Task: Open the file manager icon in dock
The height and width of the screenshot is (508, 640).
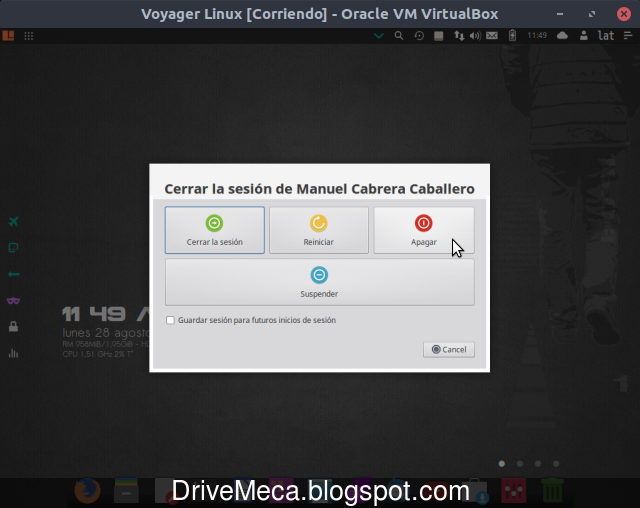Action: 126,490
